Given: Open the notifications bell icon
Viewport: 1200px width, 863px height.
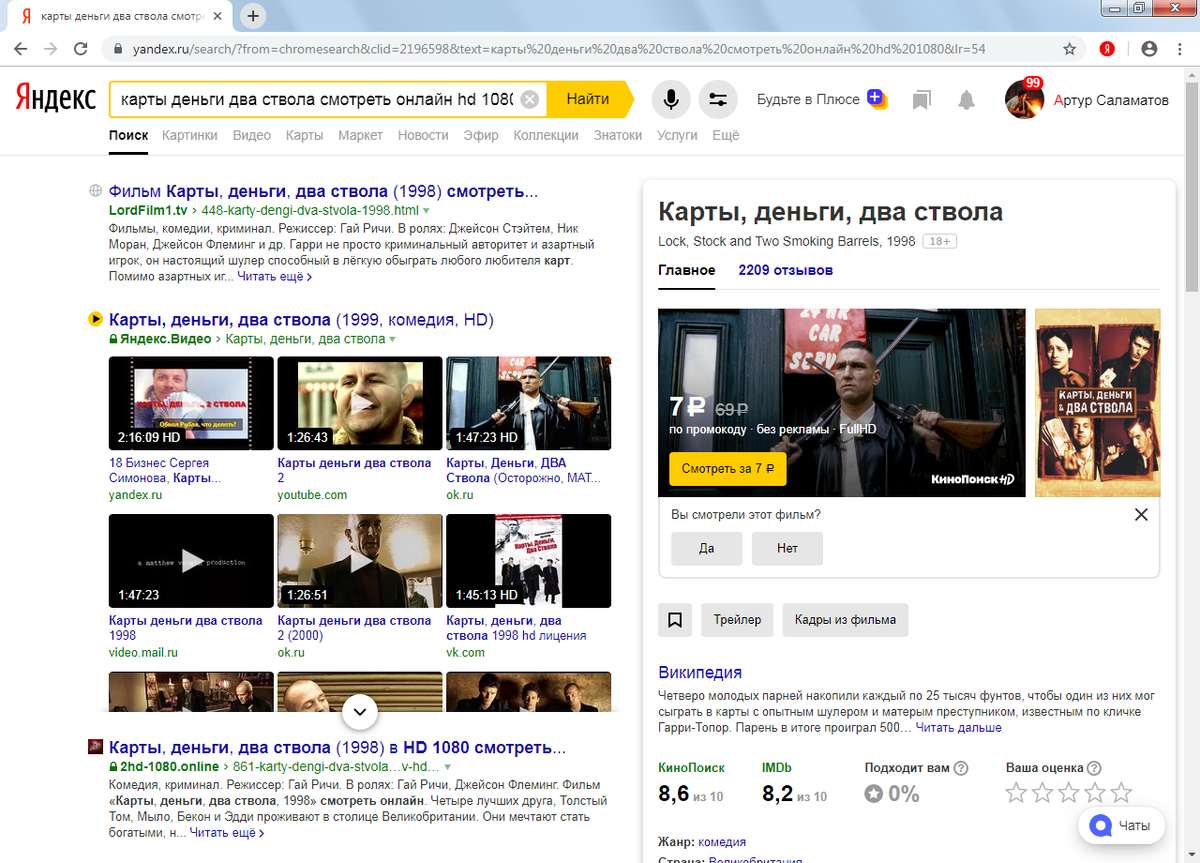Looking at the screenshot, I should point(966,99).
